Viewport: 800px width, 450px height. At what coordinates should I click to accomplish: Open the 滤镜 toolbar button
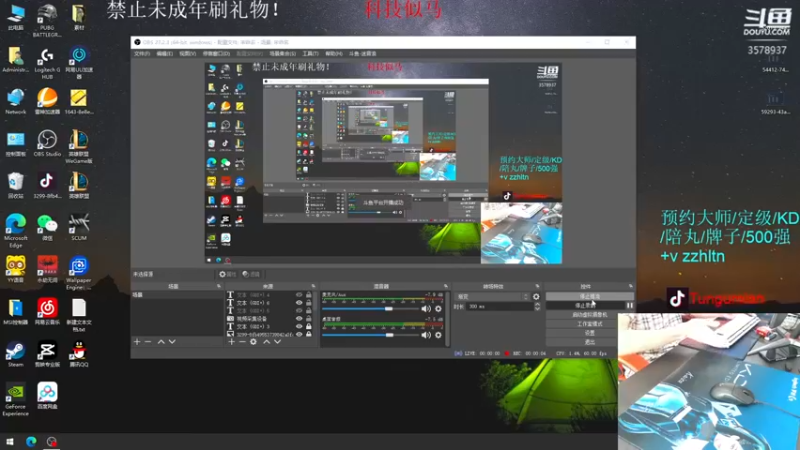tap(251, 274)
